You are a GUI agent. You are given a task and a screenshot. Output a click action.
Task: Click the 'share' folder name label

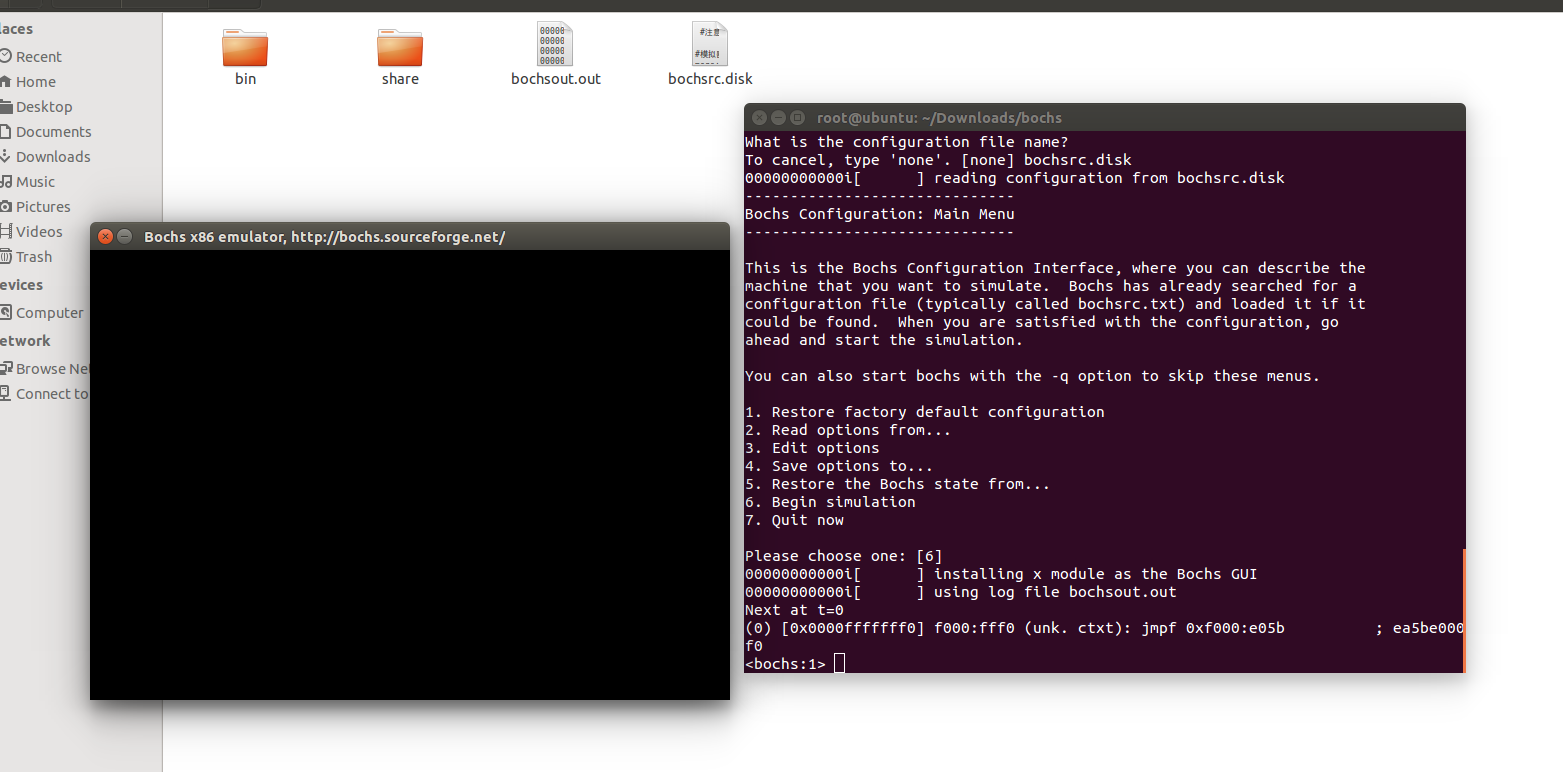point(400,79)
